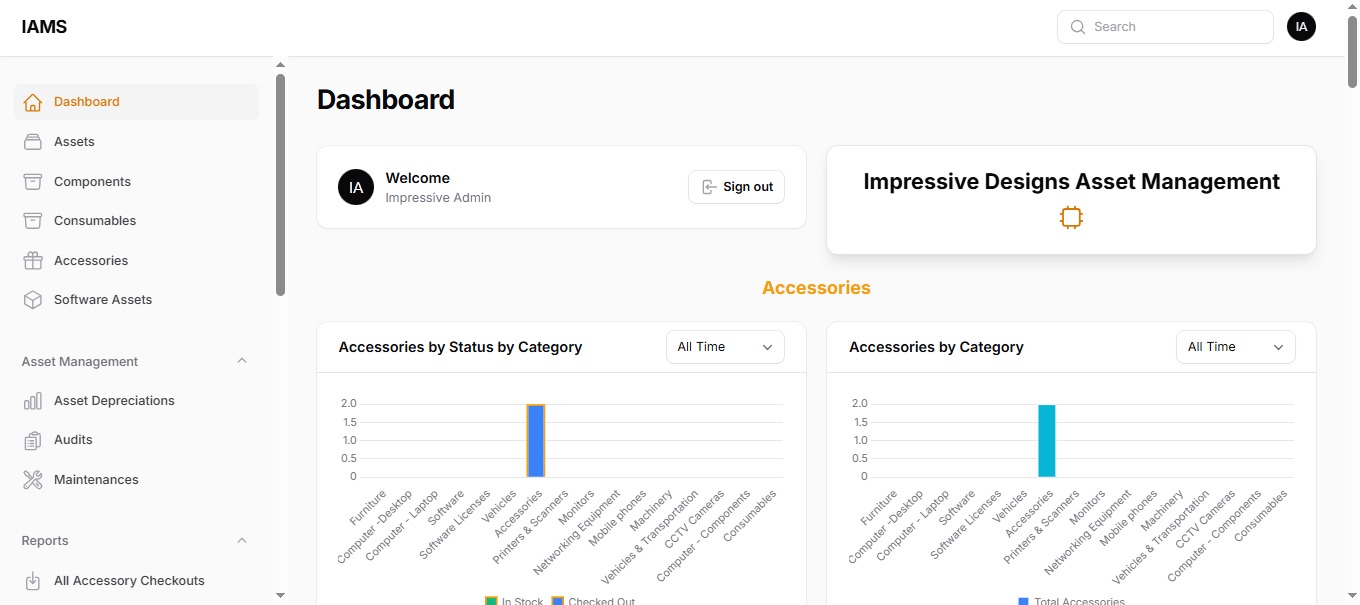
Task: Open the All Accessory Checkouts report
Action: (129, 581)
